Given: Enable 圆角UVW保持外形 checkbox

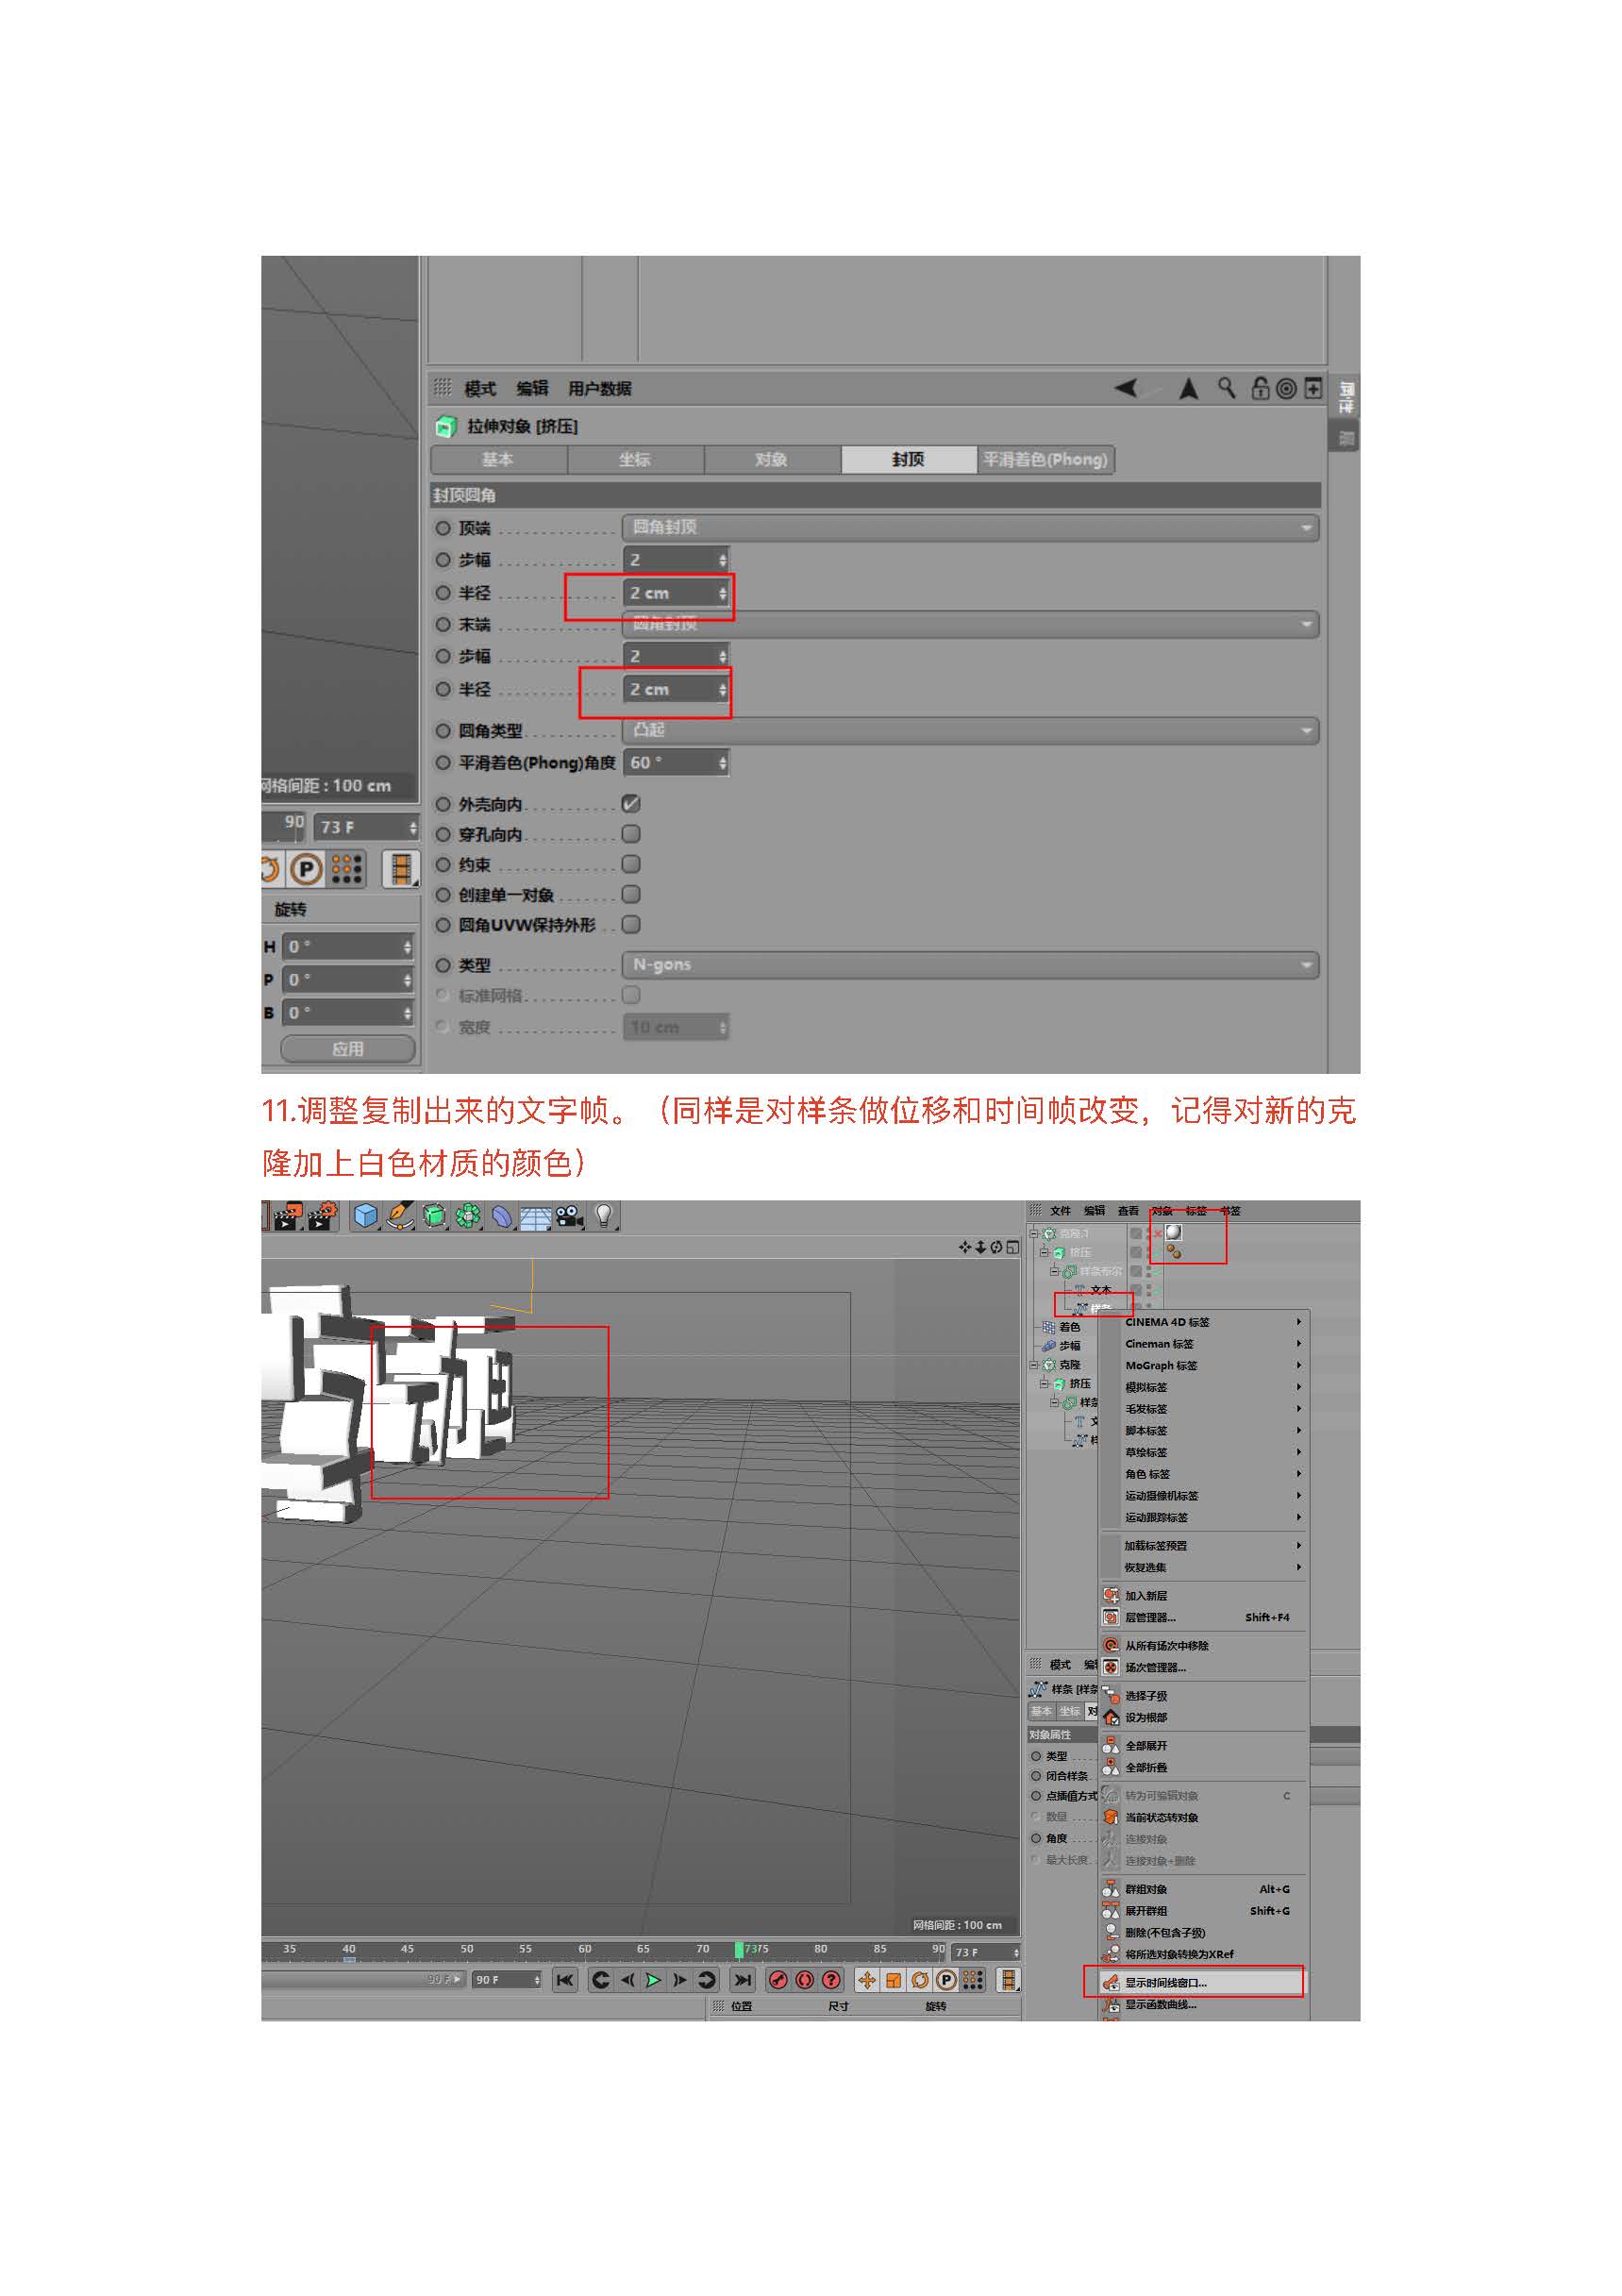Looking at the screenshot, I should pyautogui.click(x=631, y=923).
